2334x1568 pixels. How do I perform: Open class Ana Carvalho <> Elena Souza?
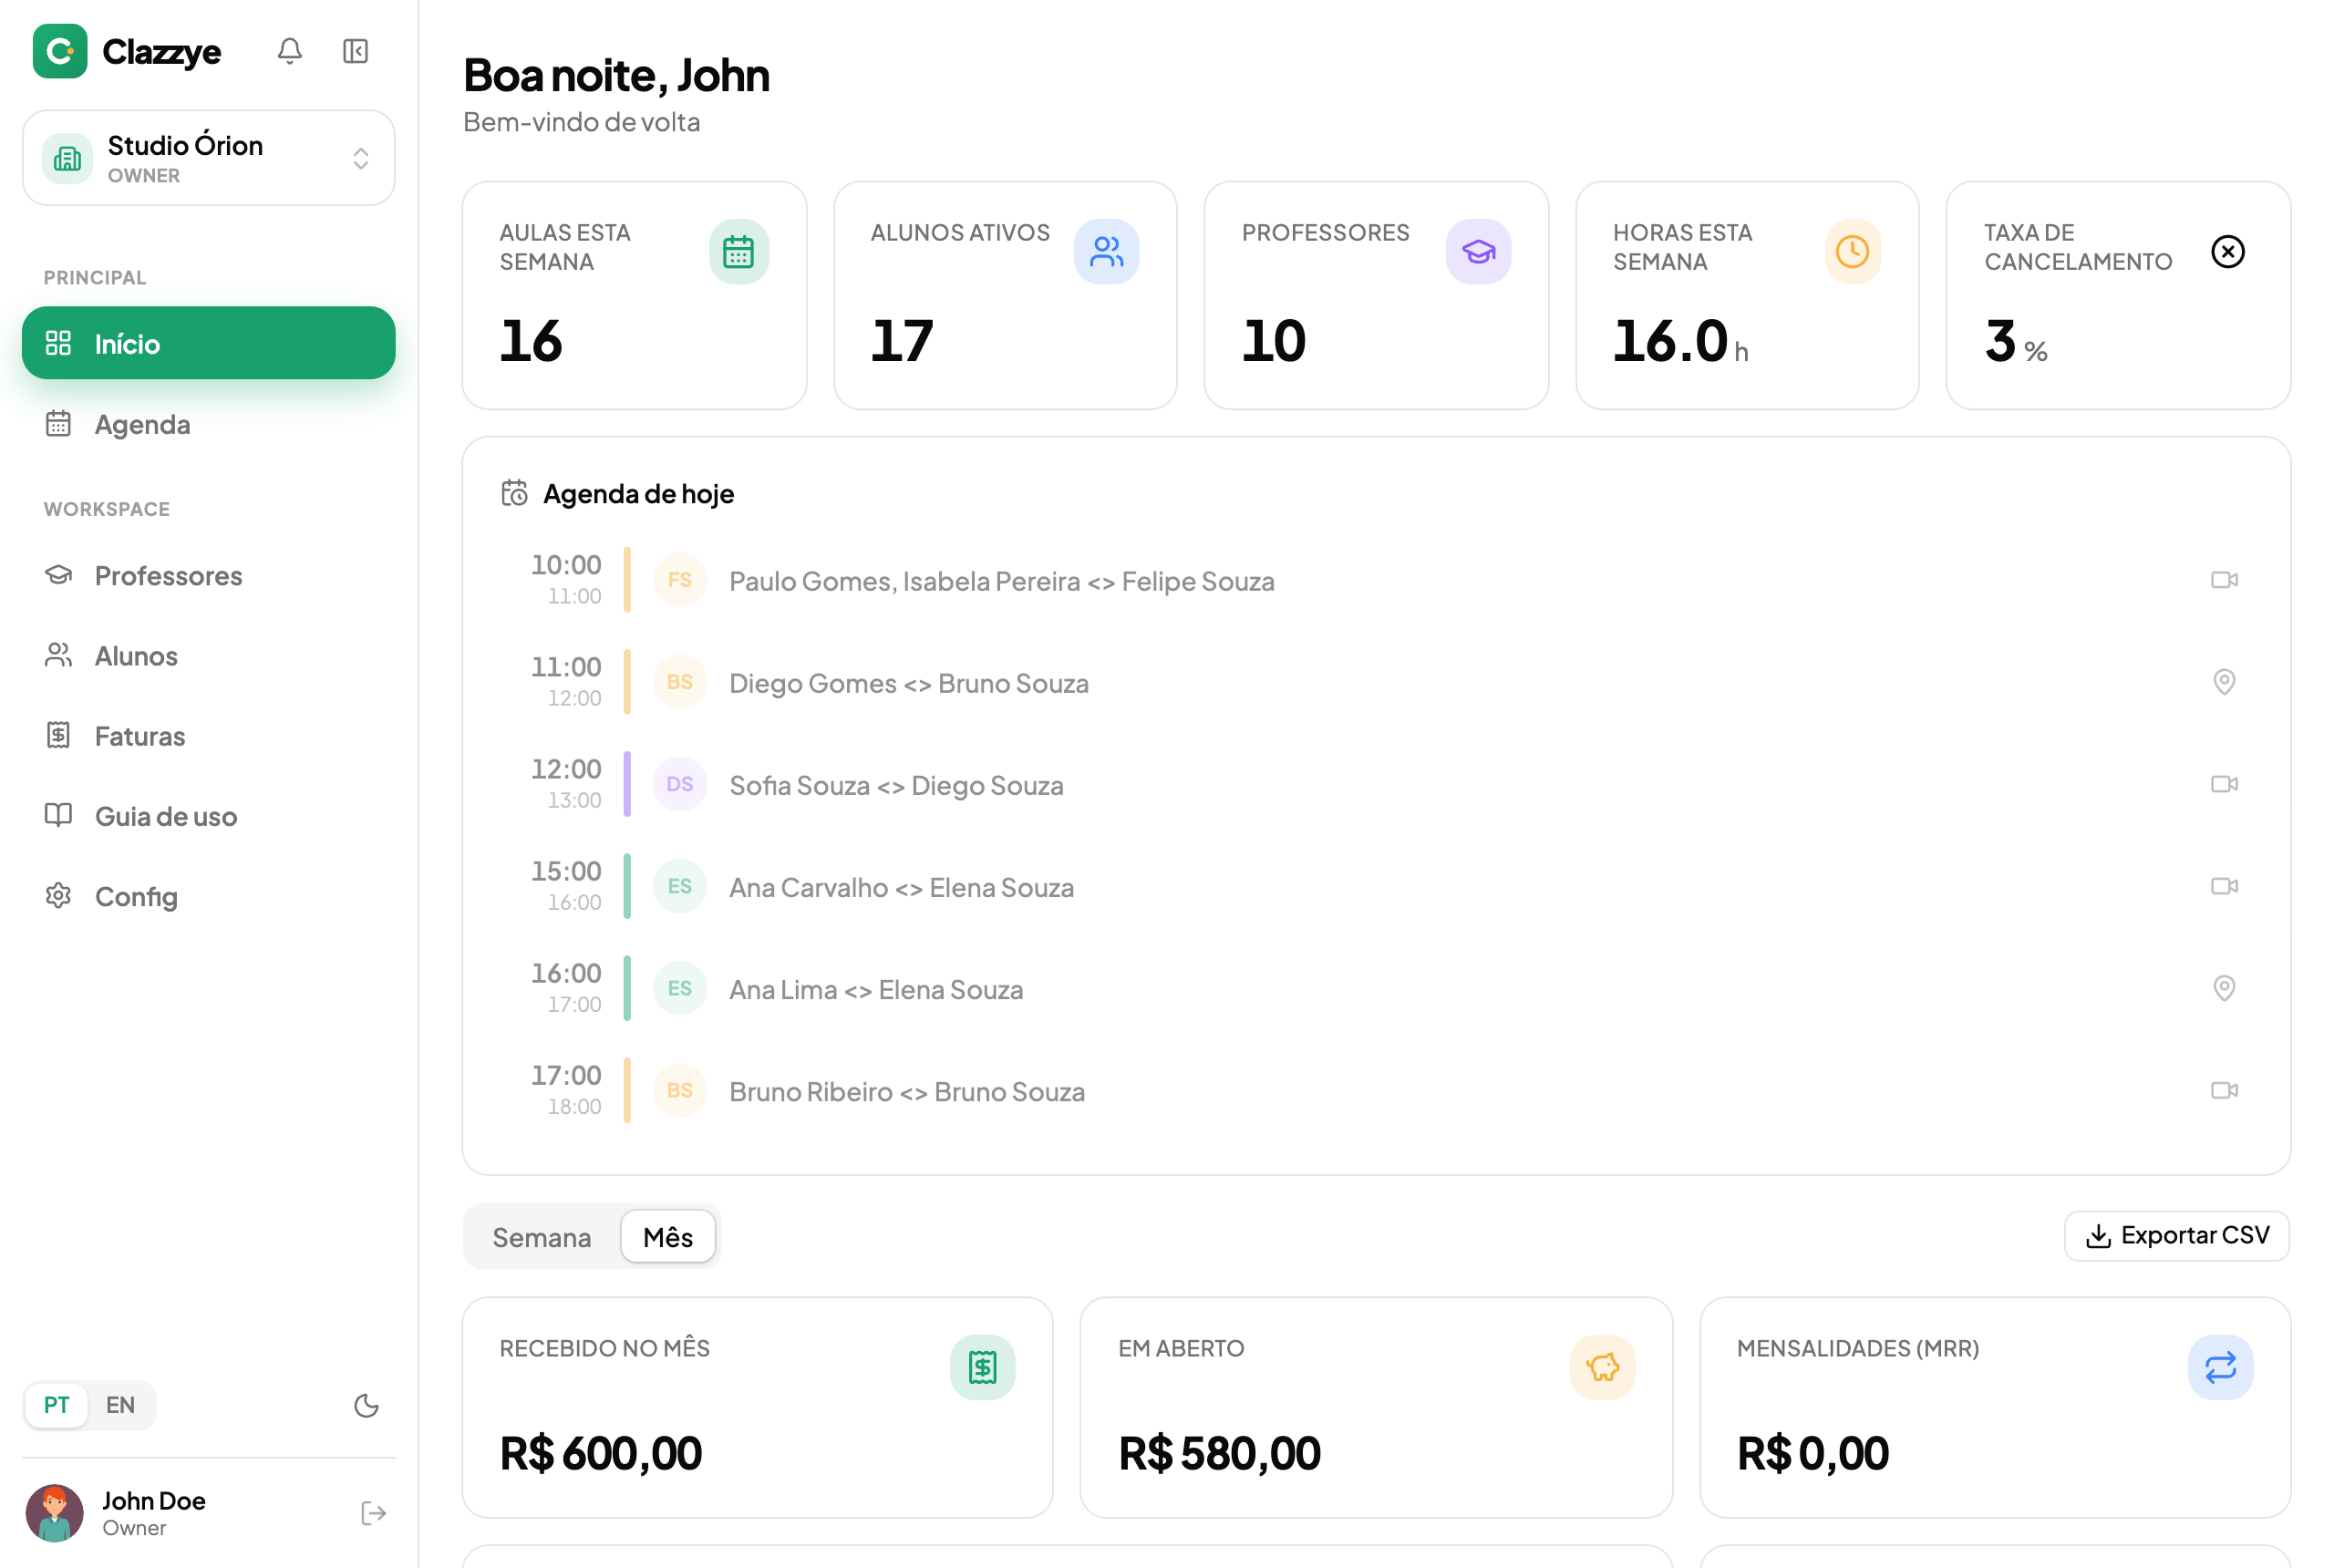(1375, 886)
